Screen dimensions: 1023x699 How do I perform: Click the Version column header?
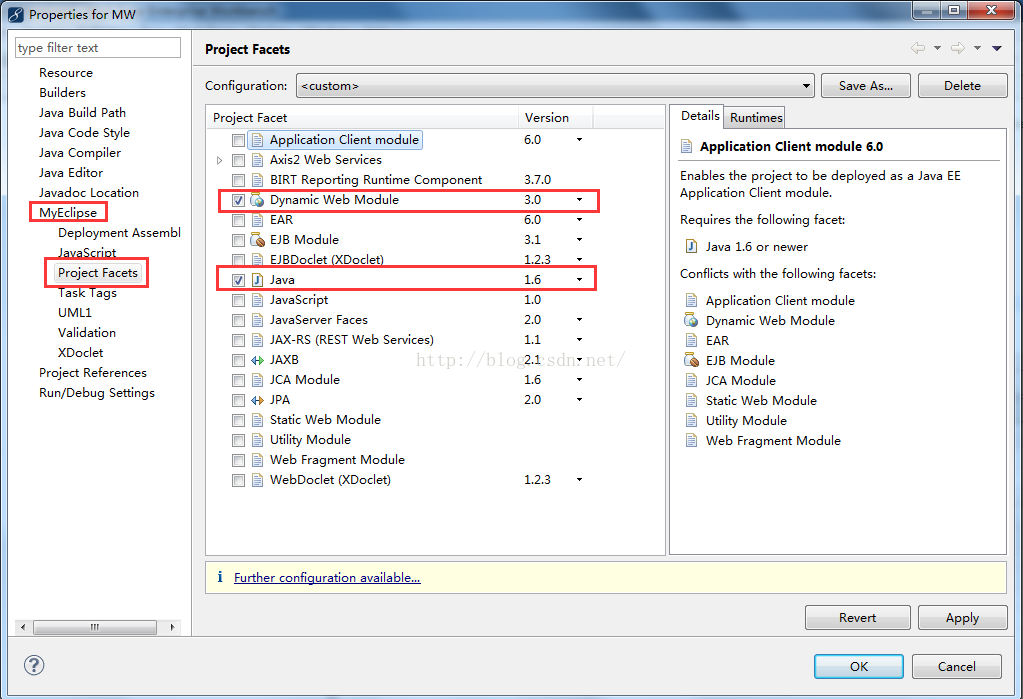(x=555, y=117)
